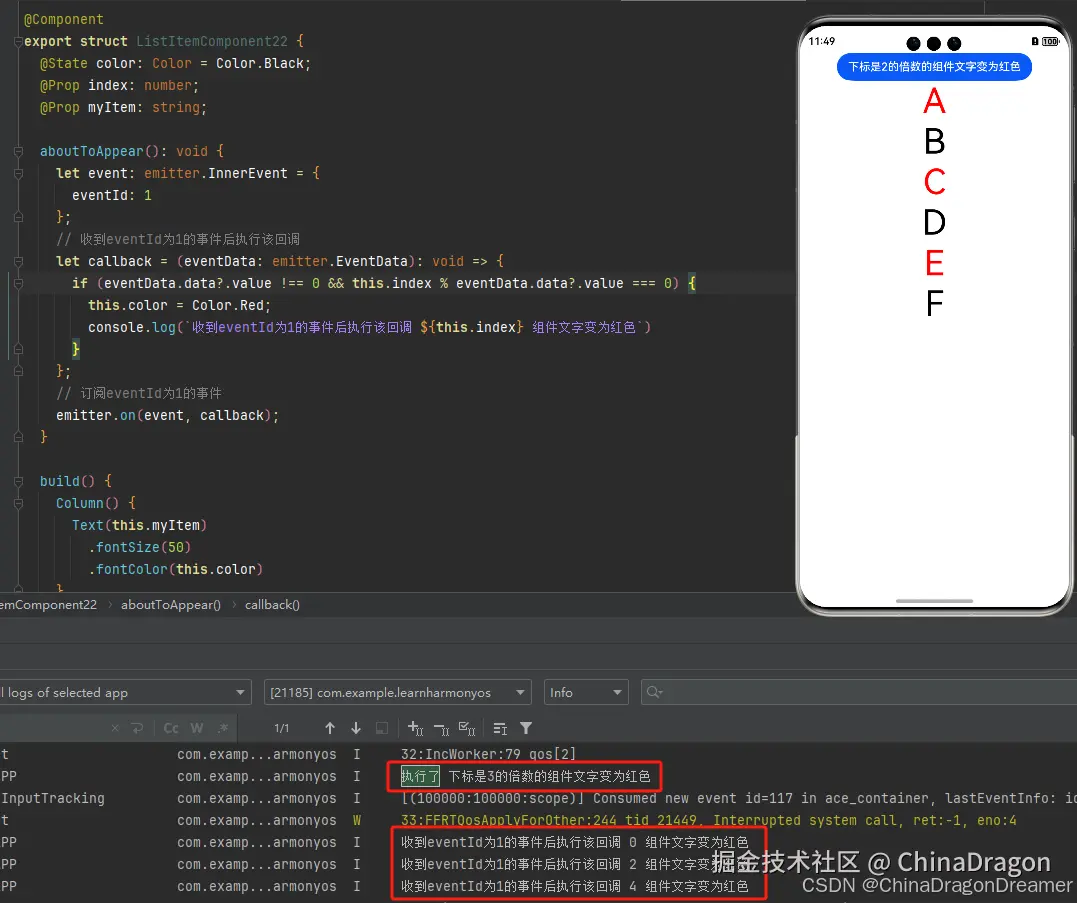1077x903 pixels.
Task: Select aboutToAppear() in the breadcrumb bar
Action: (171, 605)
